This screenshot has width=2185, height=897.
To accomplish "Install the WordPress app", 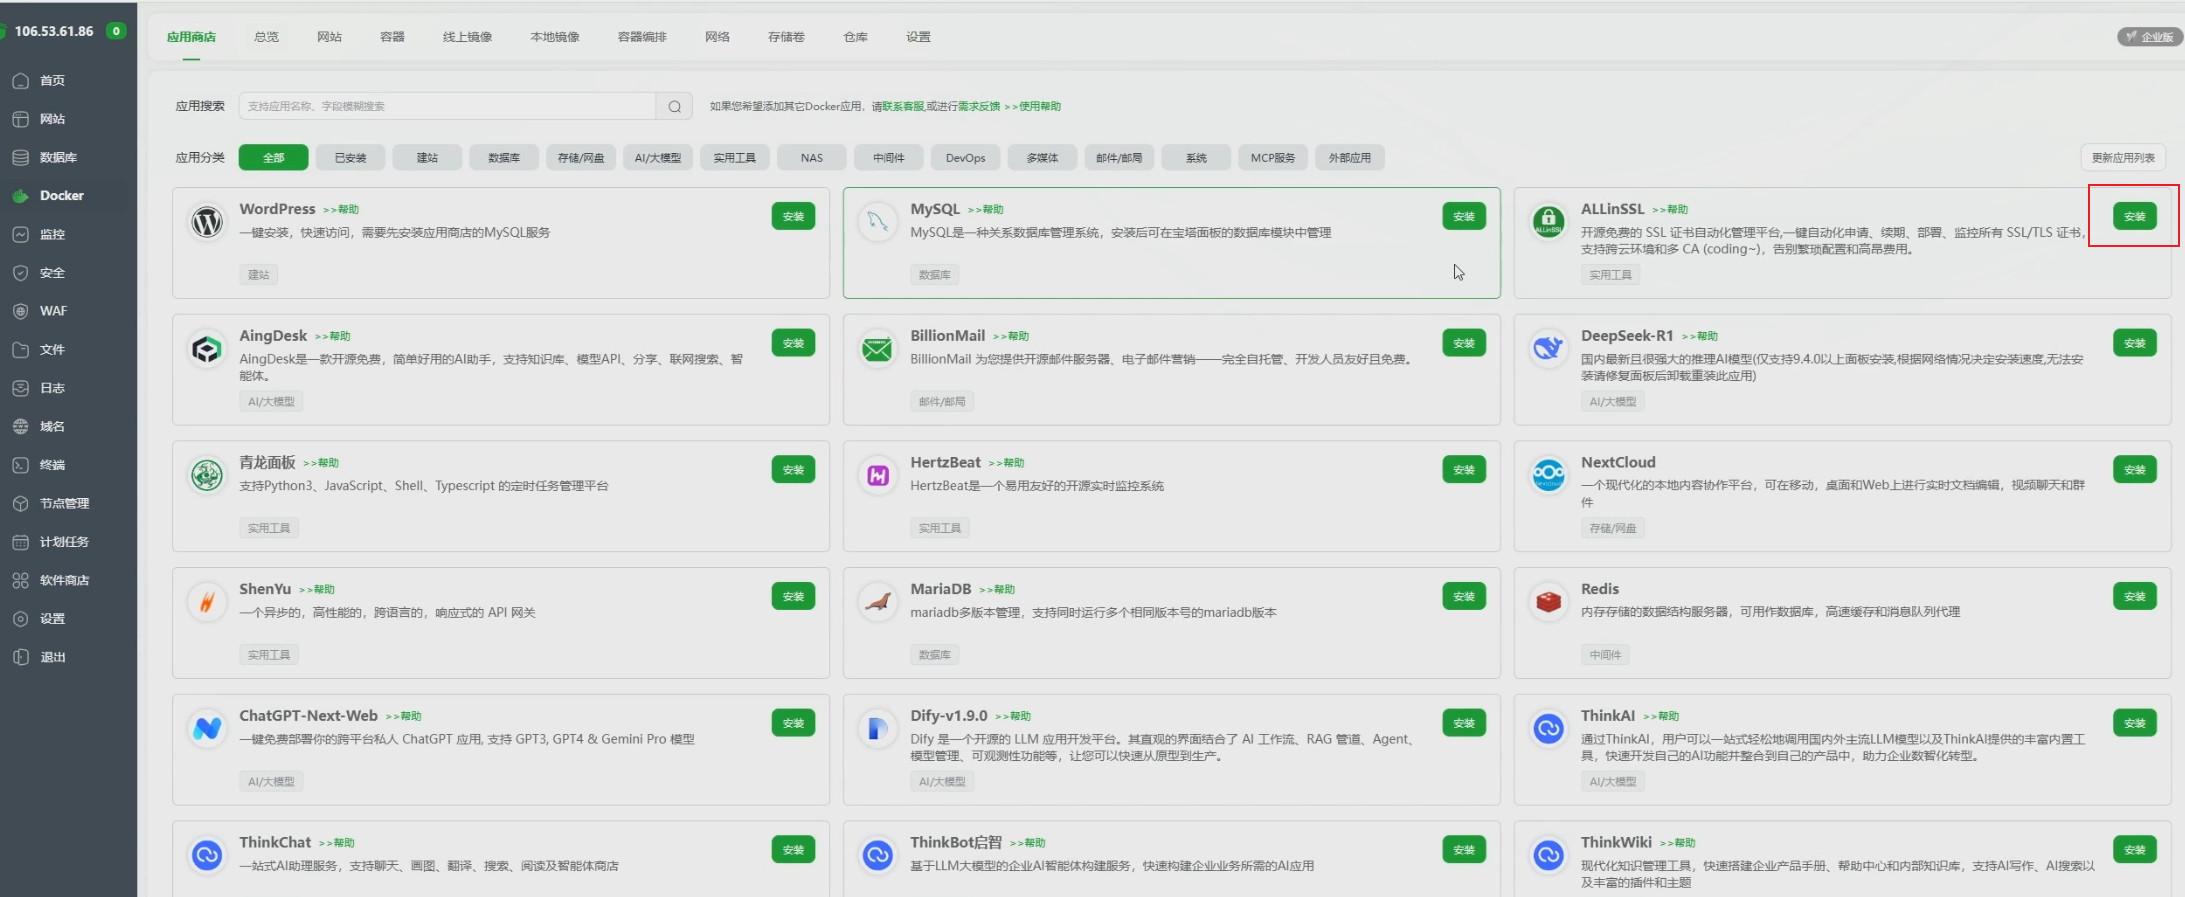I will click(793, 216).
